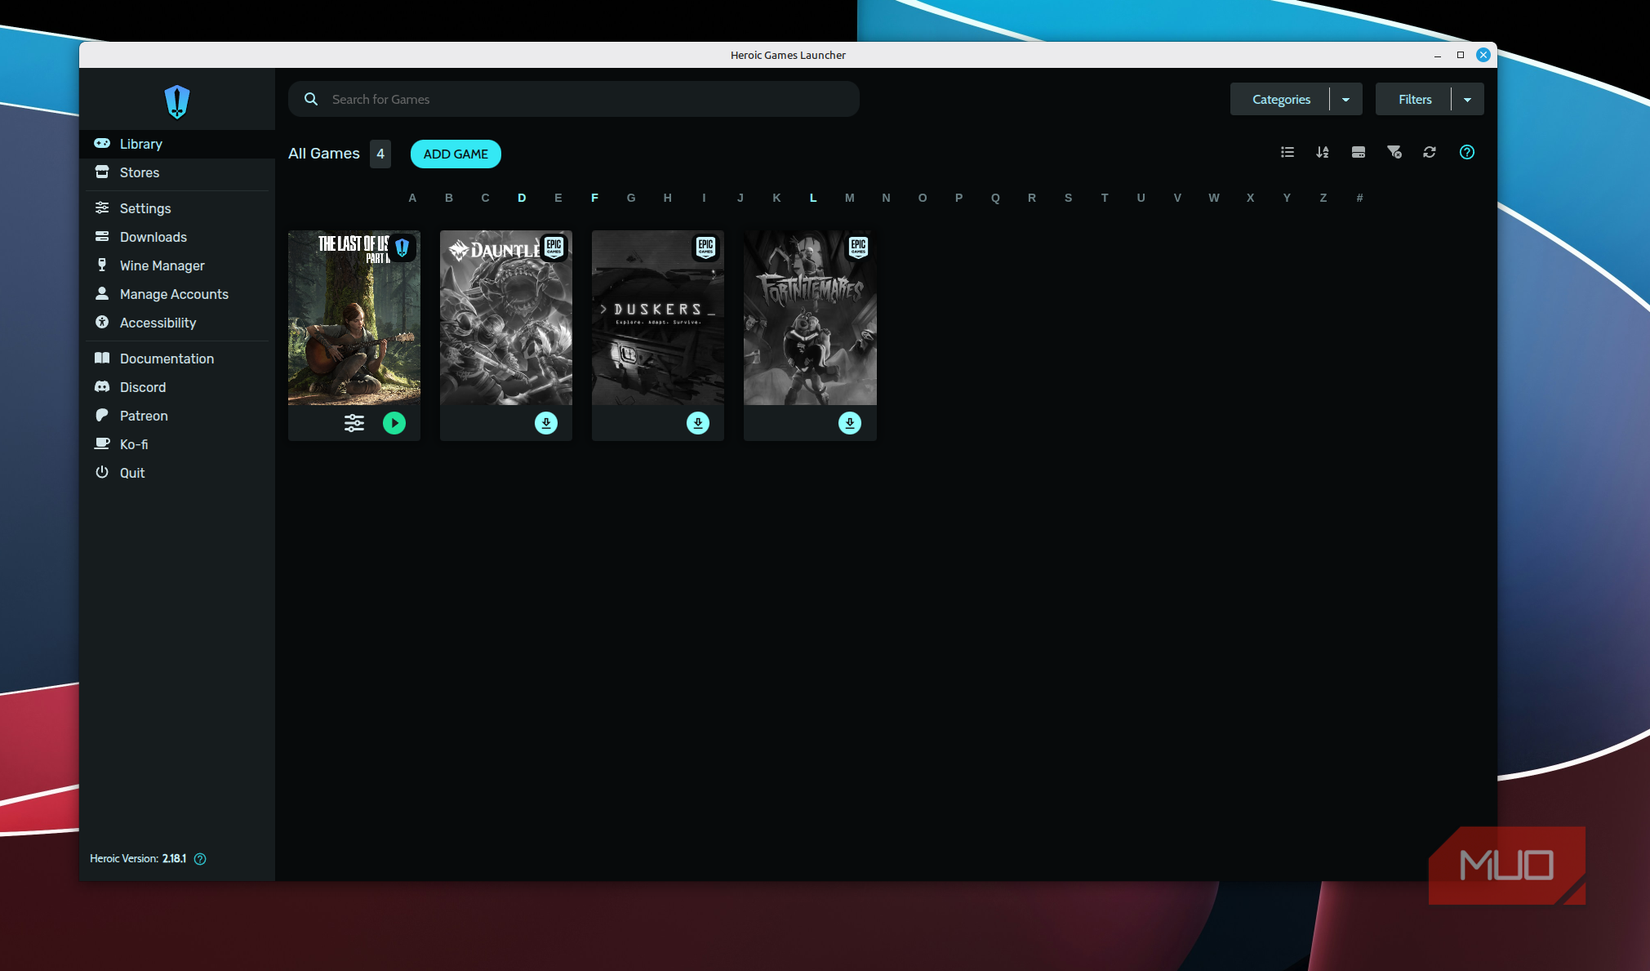Toggle A-Z sort order icon
This screenshot has height=971, width=1650.
(x=1322, y=152)
